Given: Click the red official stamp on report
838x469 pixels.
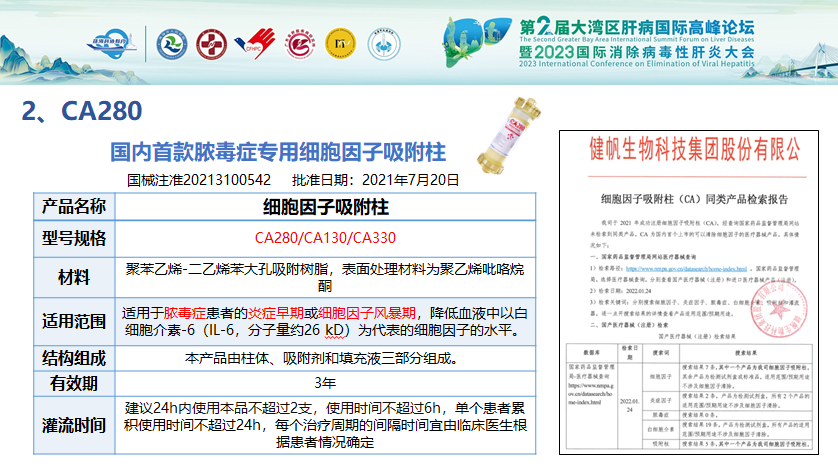Looking at the screenshot, I should click(779, 310).
